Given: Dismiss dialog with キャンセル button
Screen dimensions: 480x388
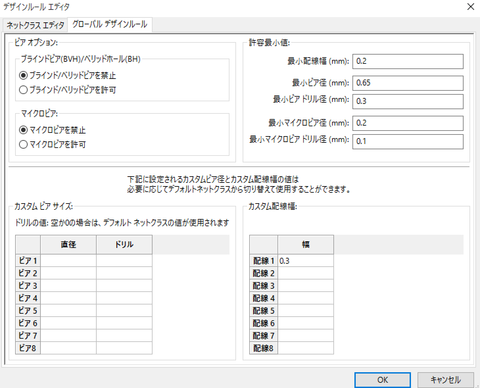Looking at the screenshot, I should [445, 380].
